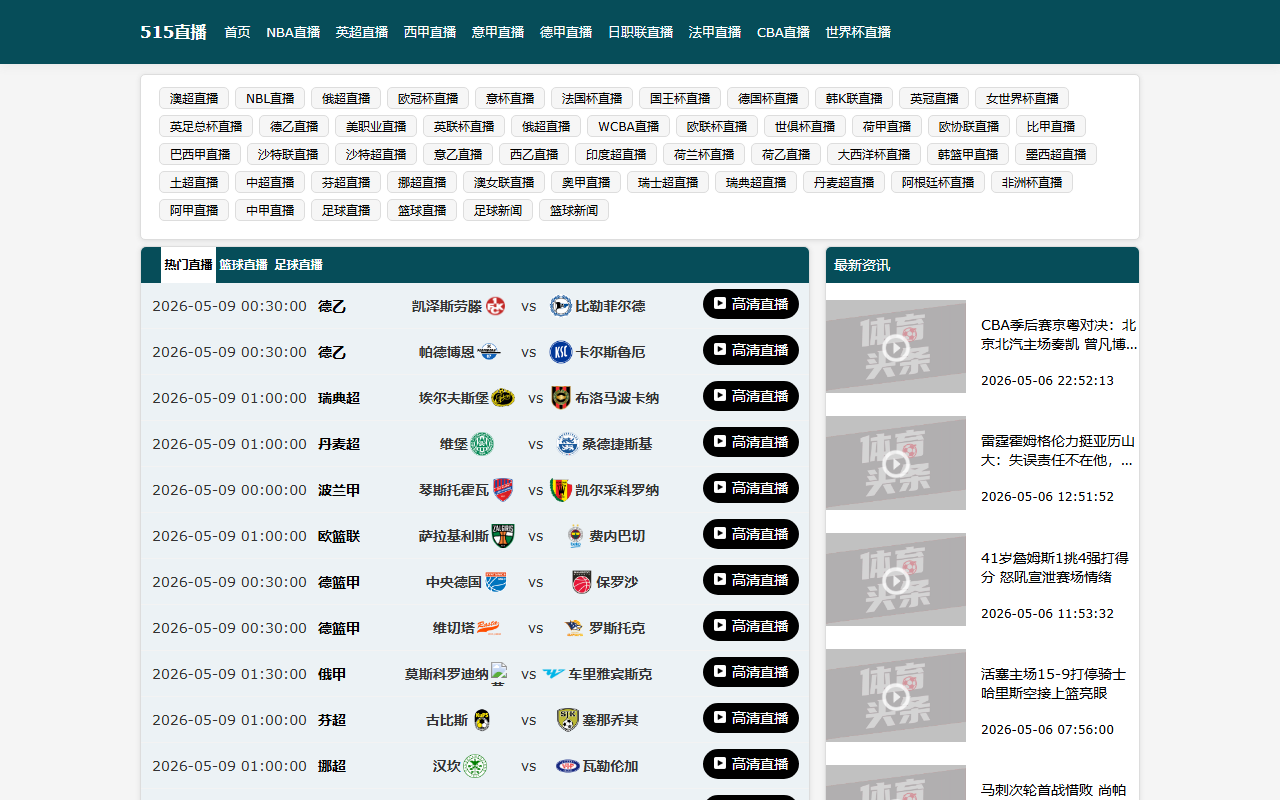This screenshot has width=1280, height=800.
Task: Watch 高清直播 for 帕德博恩 vs 卡尔斯鲁厄
Action: click(751, 350)
